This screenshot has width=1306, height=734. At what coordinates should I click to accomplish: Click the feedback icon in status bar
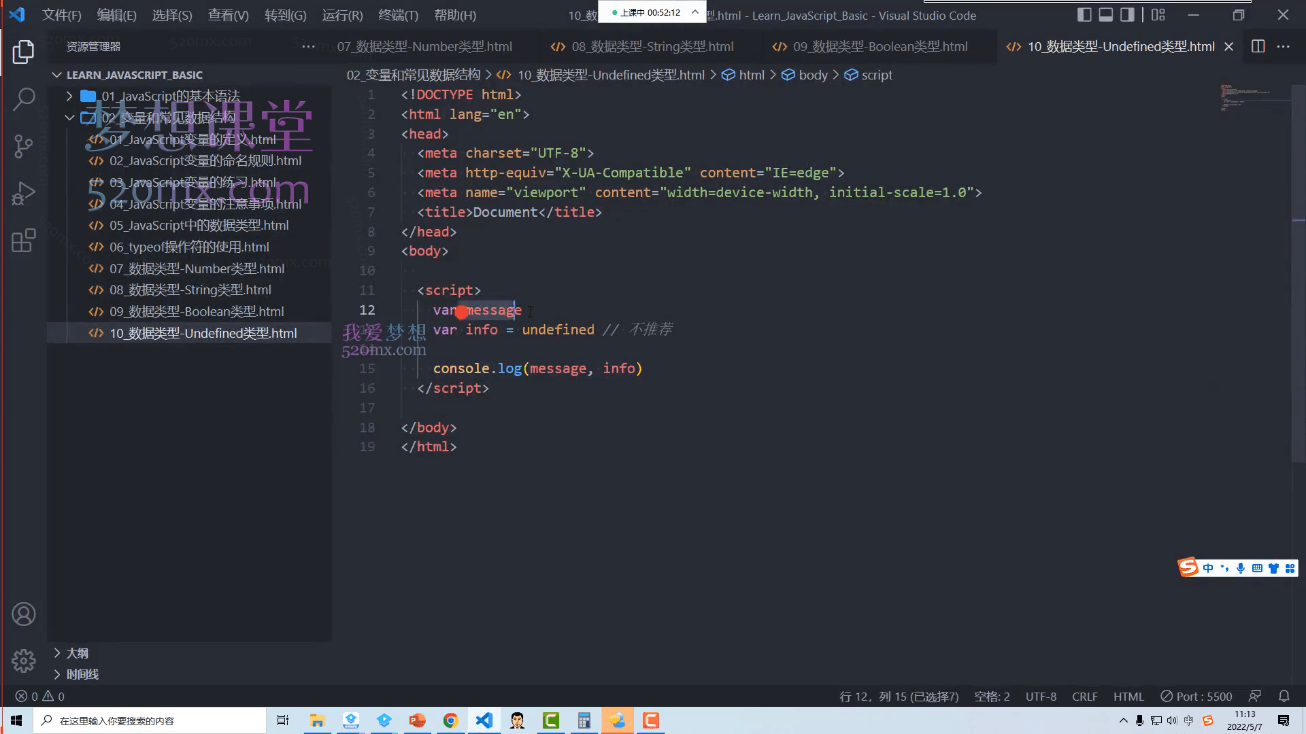pos(1256,696)
